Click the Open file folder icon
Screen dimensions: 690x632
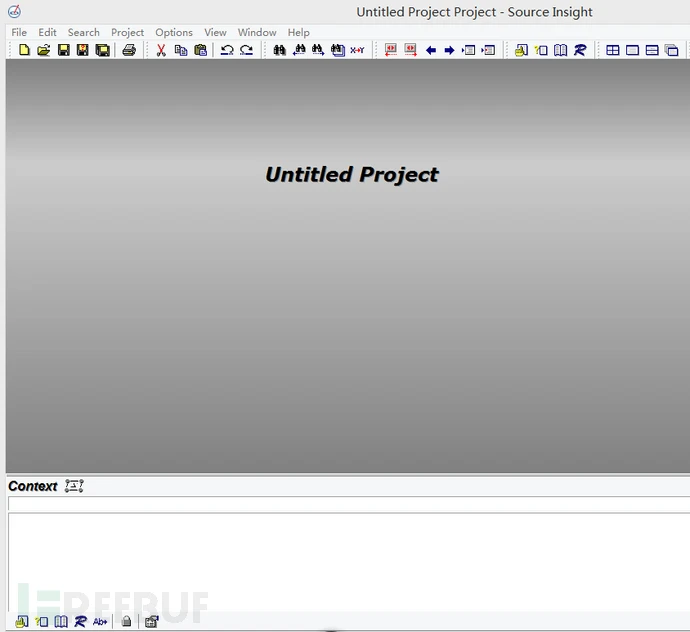pos(44,50)
